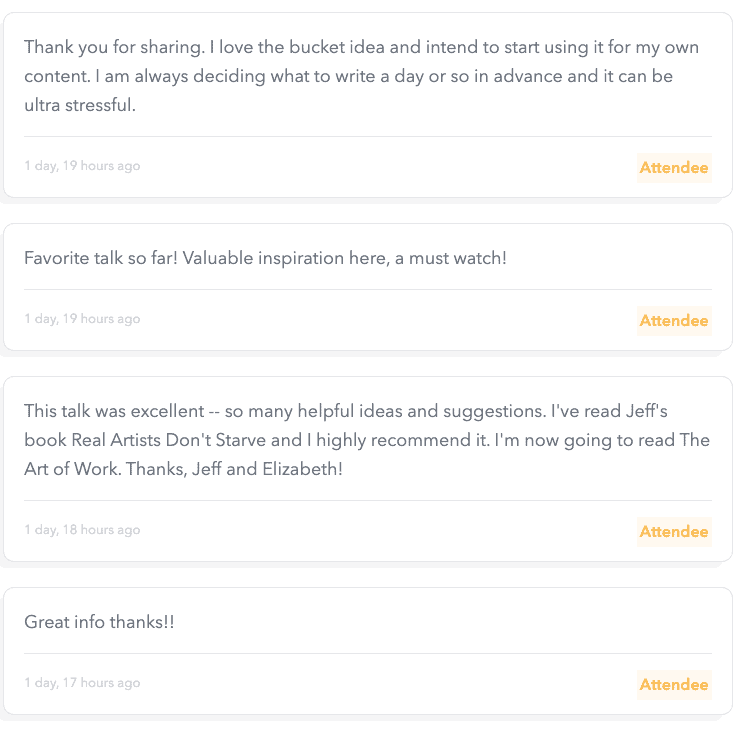
Task: Click Attendee badge on Great info comment
Action: coord(673,685)
